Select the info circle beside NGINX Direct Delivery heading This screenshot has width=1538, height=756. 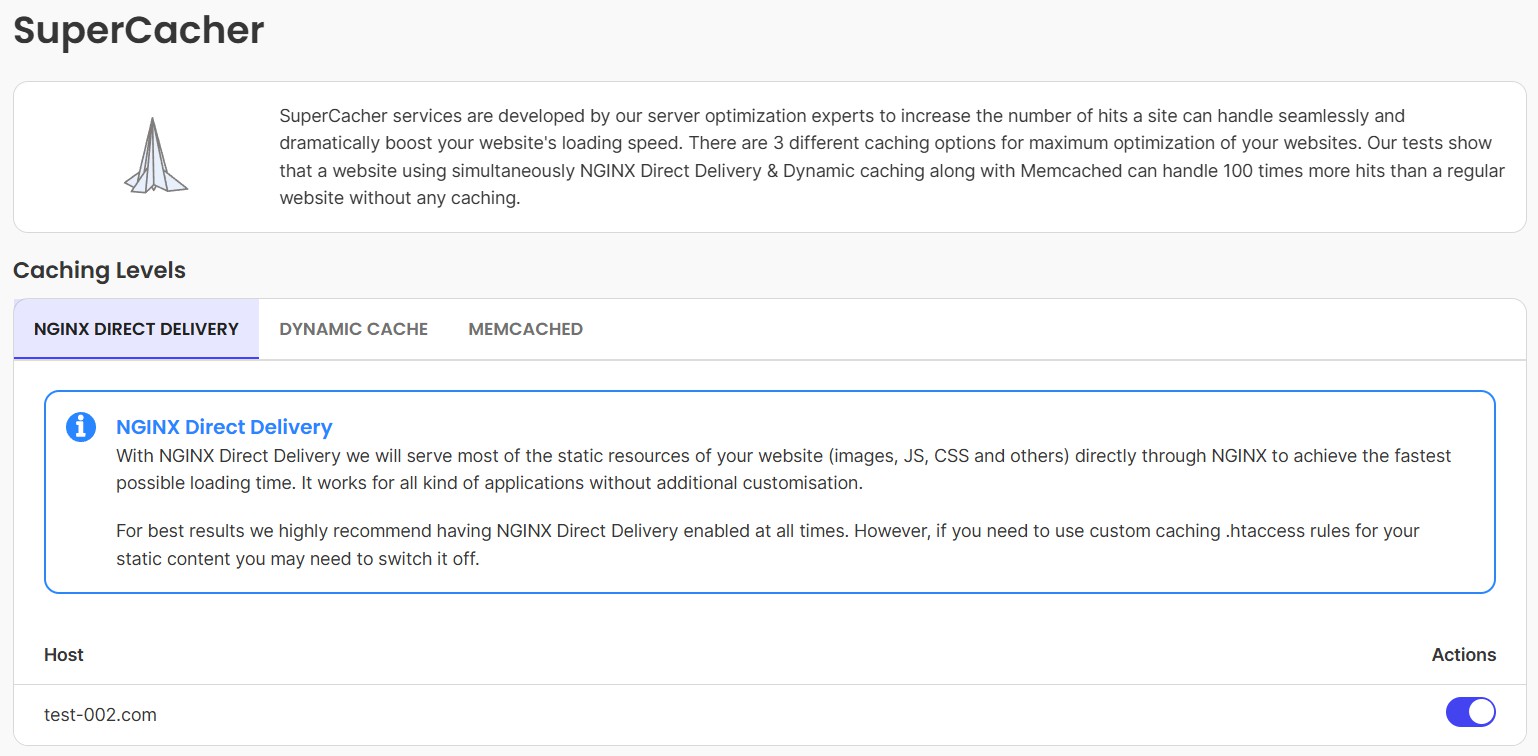click(x=81, y=426)
